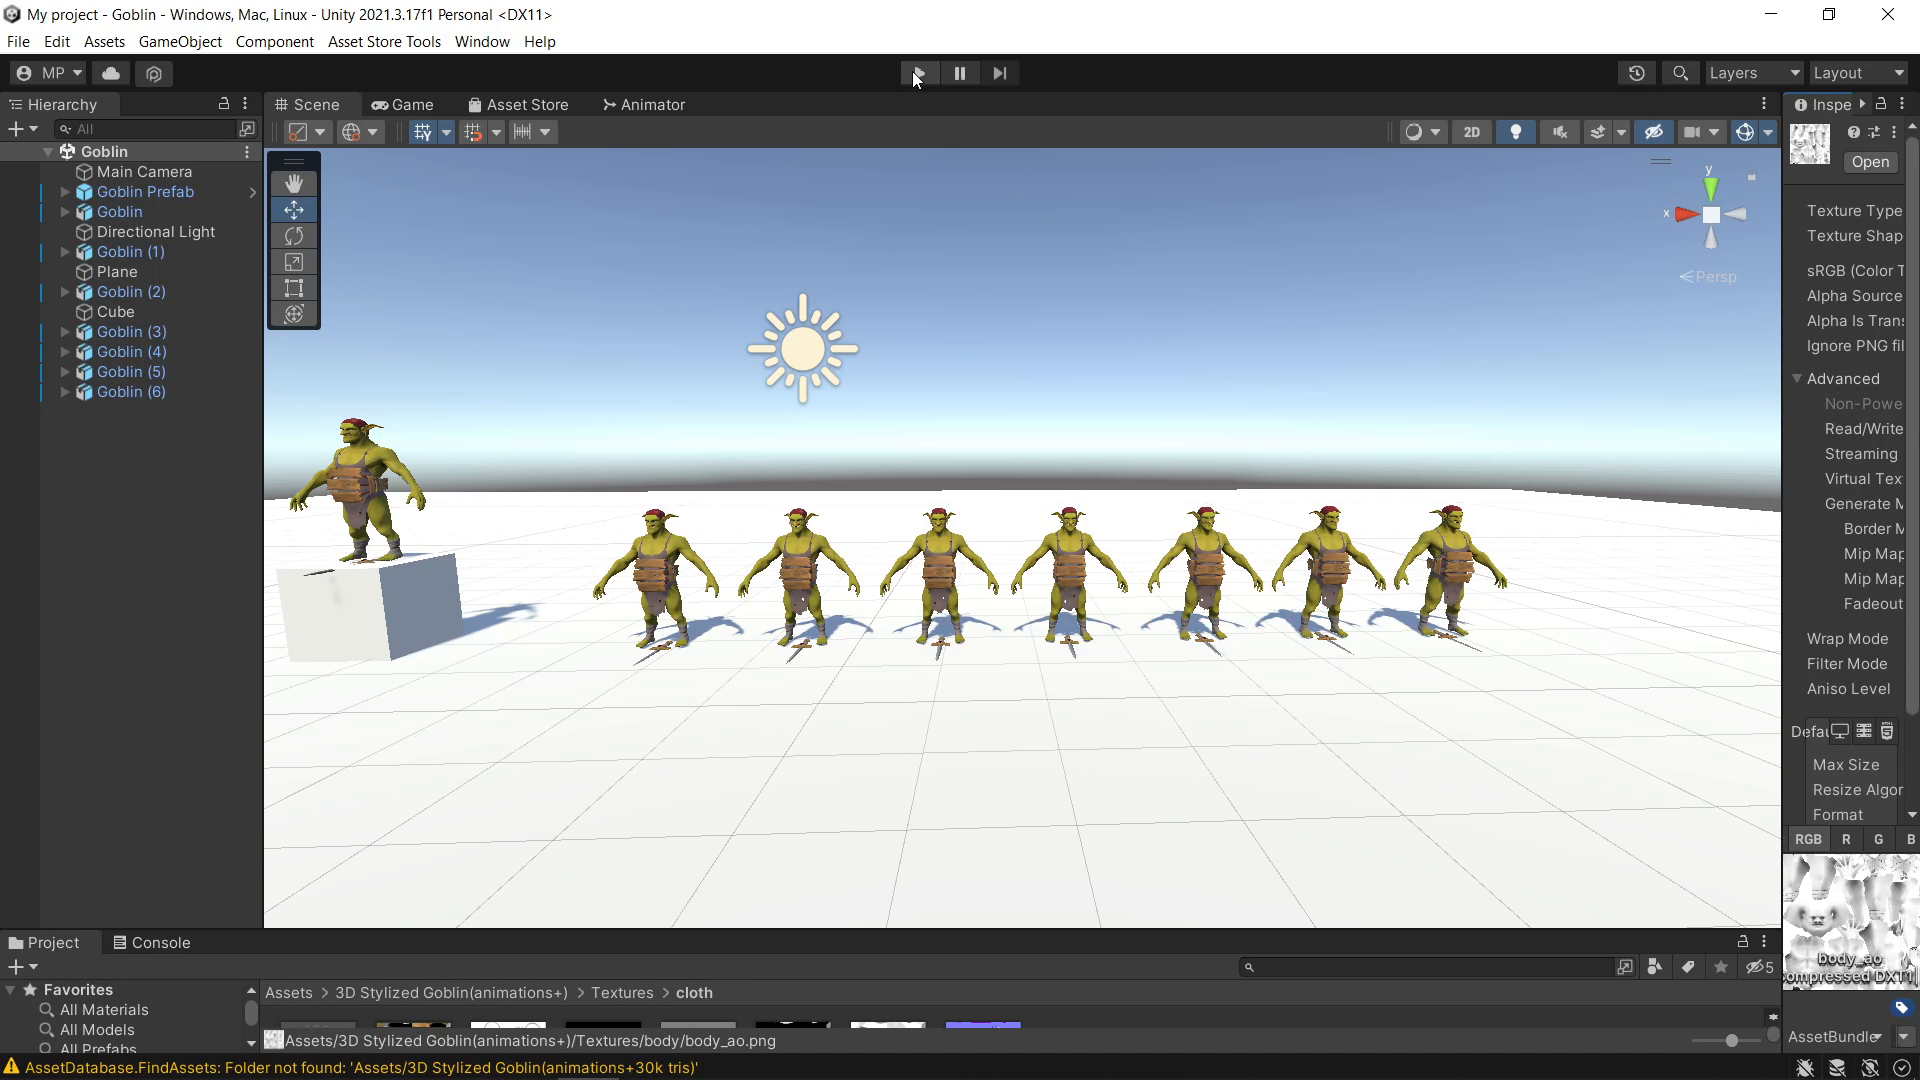1920x1080 pixels.
Task: Select the Hand view tool
Action: click(293, 183)
